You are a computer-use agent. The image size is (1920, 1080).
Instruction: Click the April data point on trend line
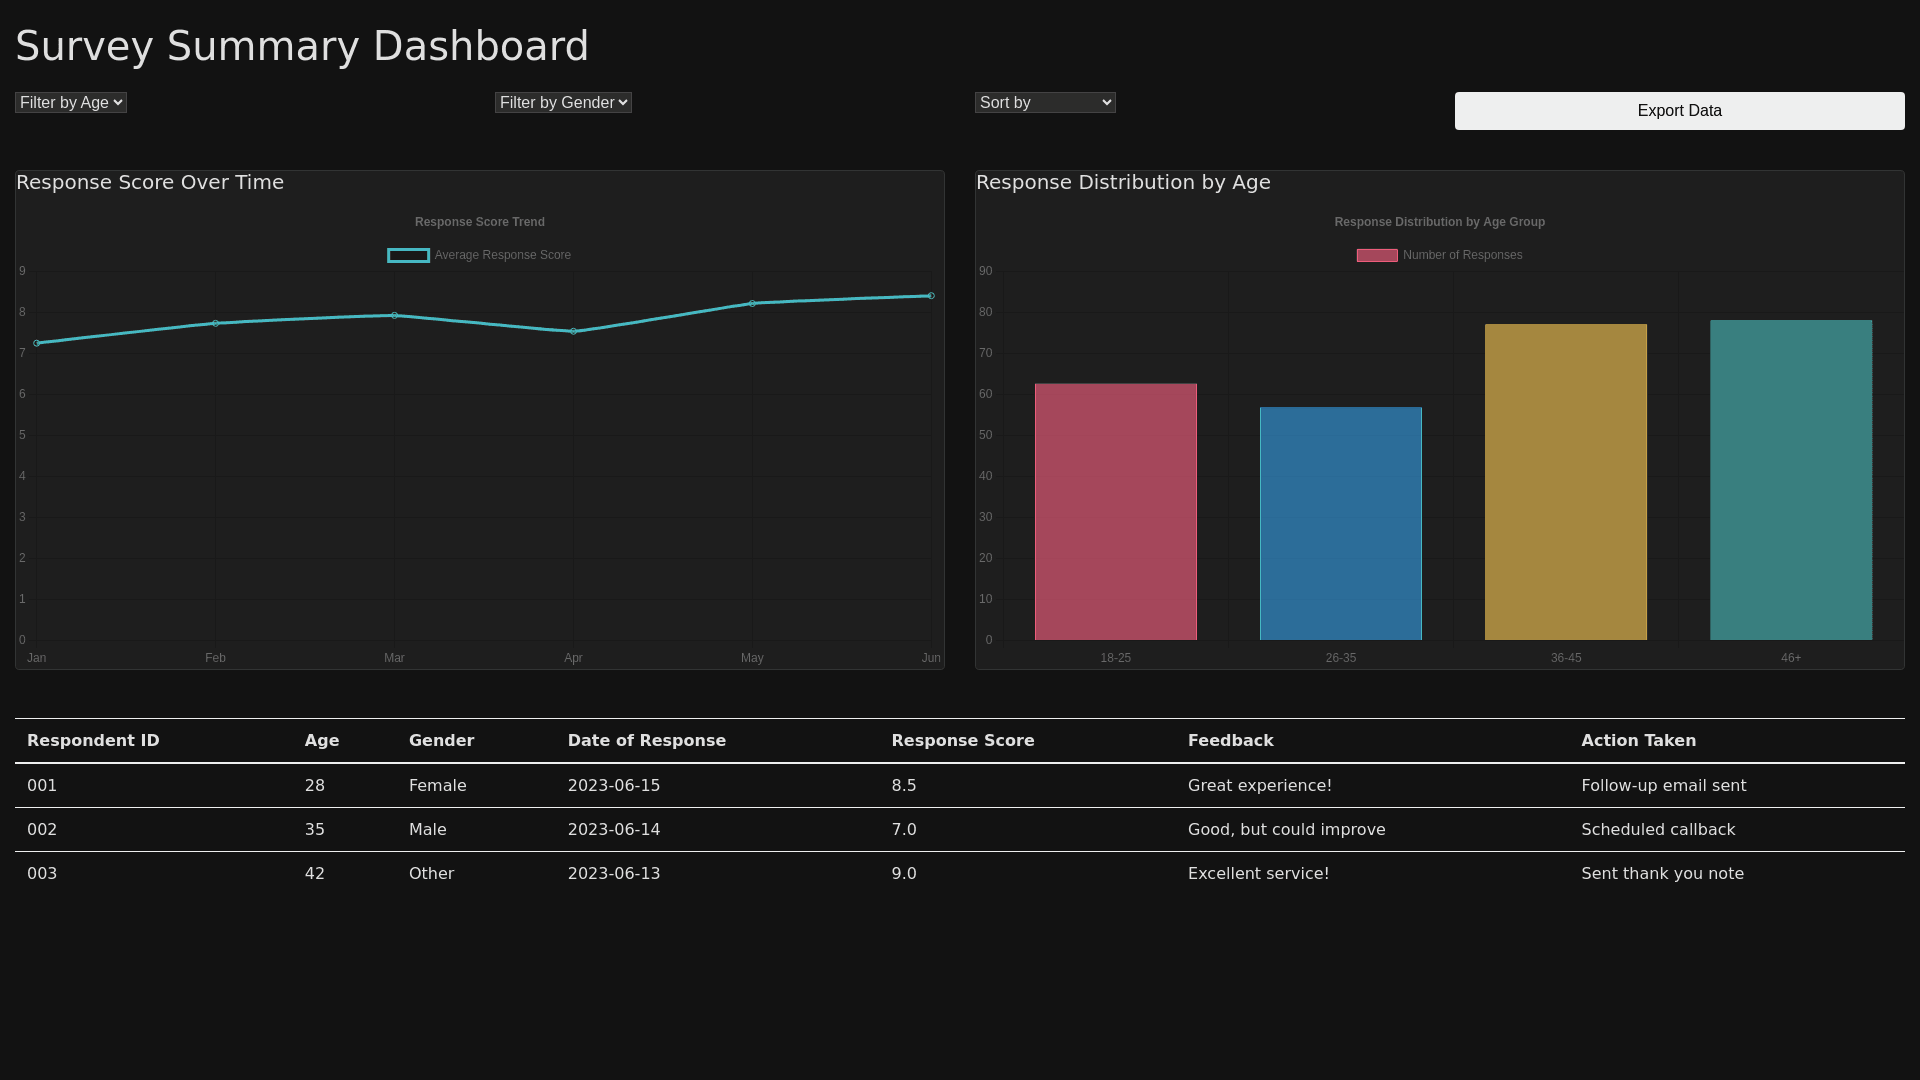573,332
